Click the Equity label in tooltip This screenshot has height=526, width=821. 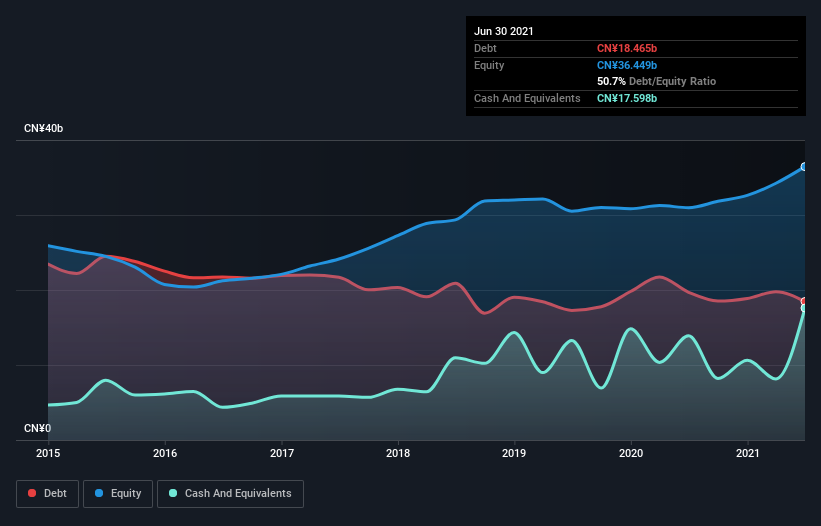tap(489, 65)
